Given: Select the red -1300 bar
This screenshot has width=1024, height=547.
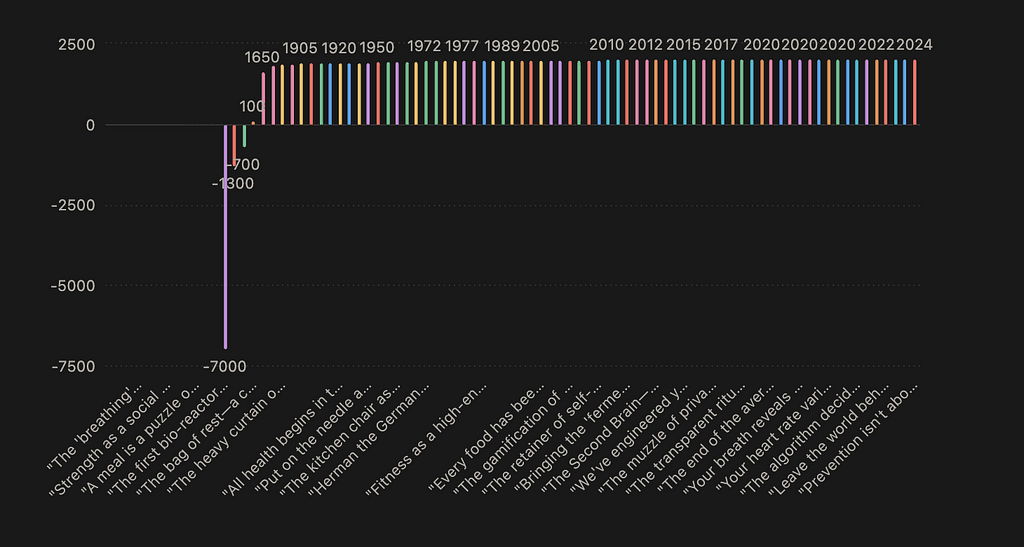Looking at the screenshot, I should tap(235, 145).
